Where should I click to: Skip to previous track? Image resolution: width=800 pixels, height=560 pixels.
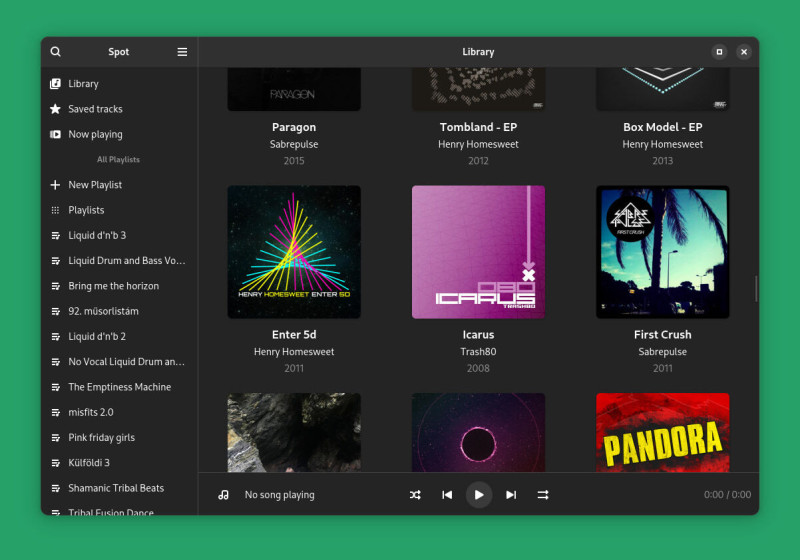point(447,495)
